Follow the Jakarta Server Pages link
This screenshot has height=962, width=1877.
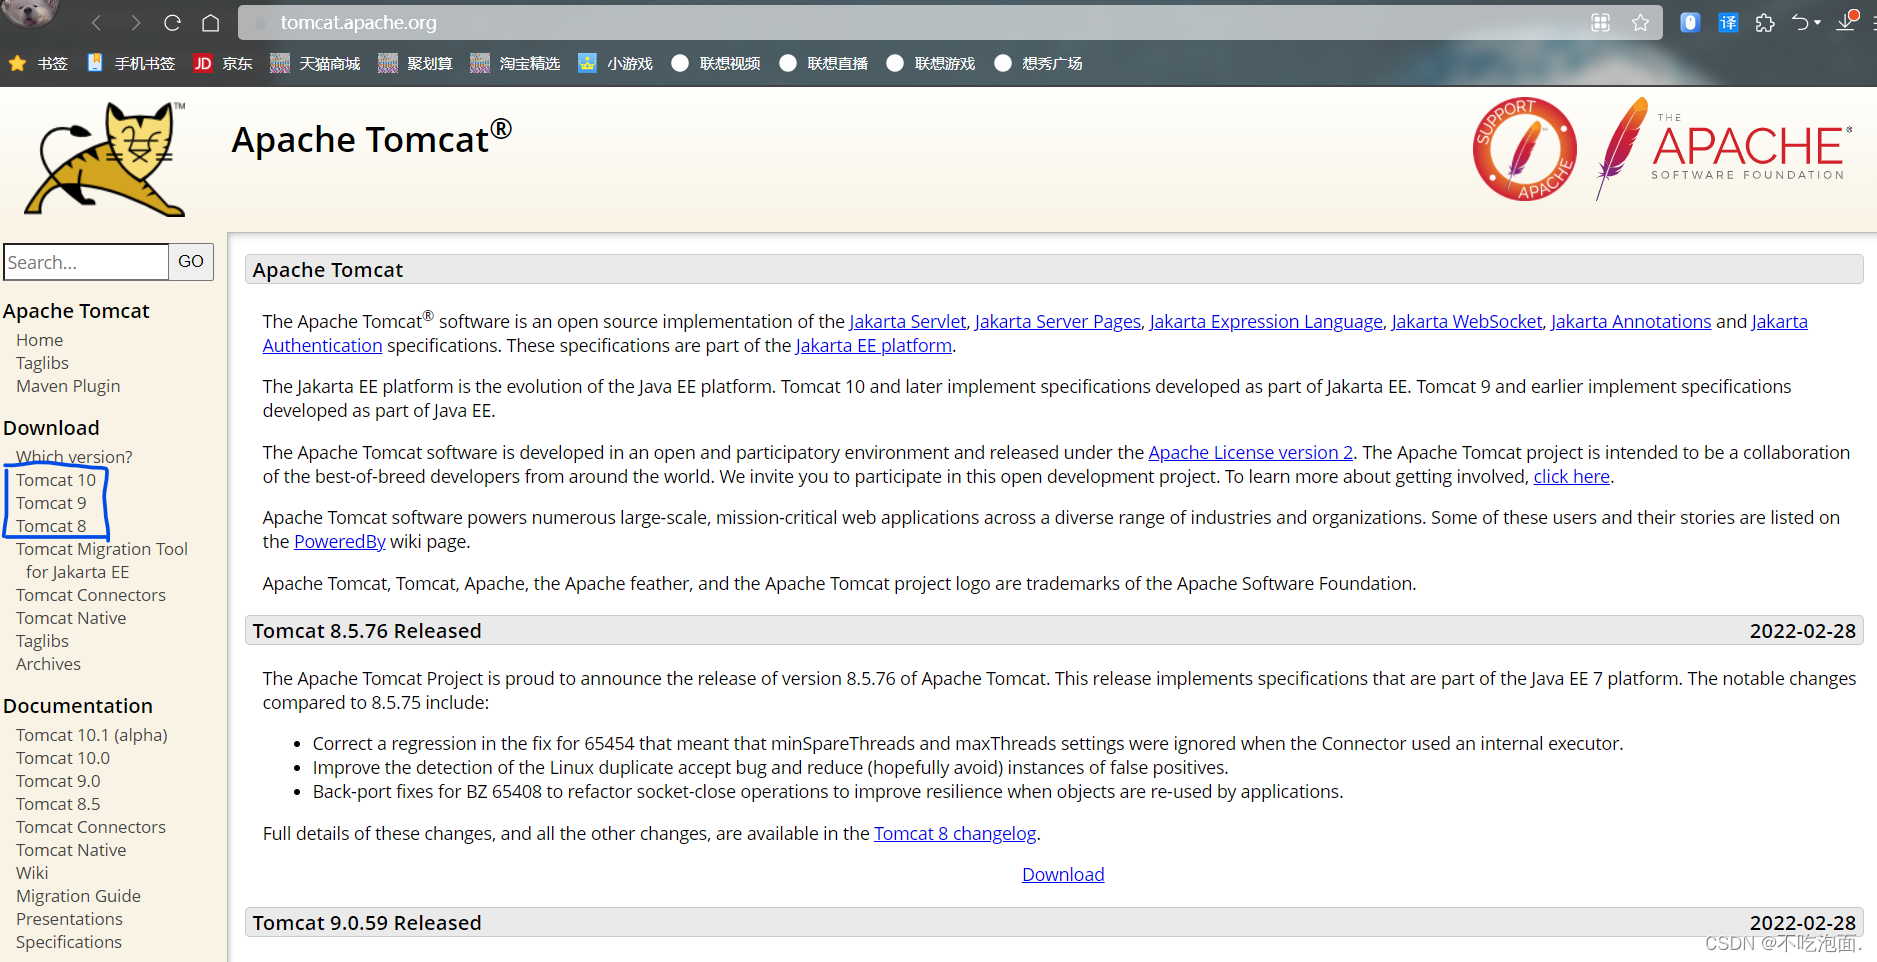point(1058,321)
